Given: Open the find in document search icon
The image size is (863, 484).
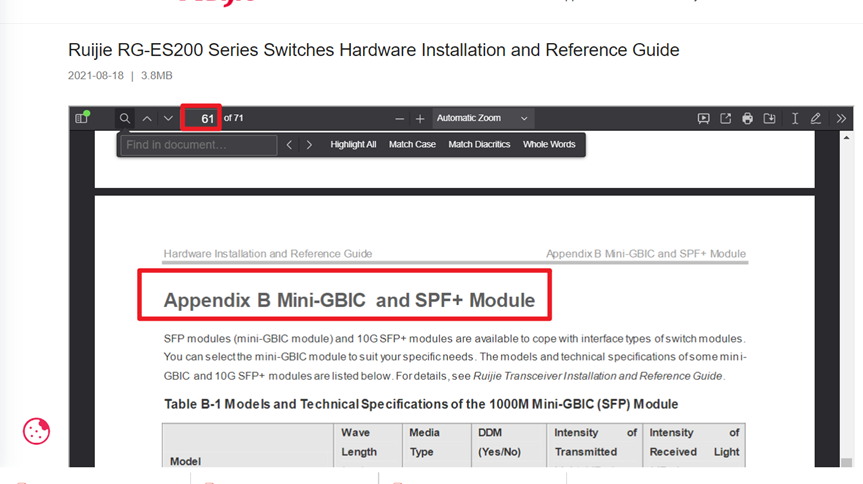Looking at the screenshot, I should pyautogui.click(x=125, y=118).
